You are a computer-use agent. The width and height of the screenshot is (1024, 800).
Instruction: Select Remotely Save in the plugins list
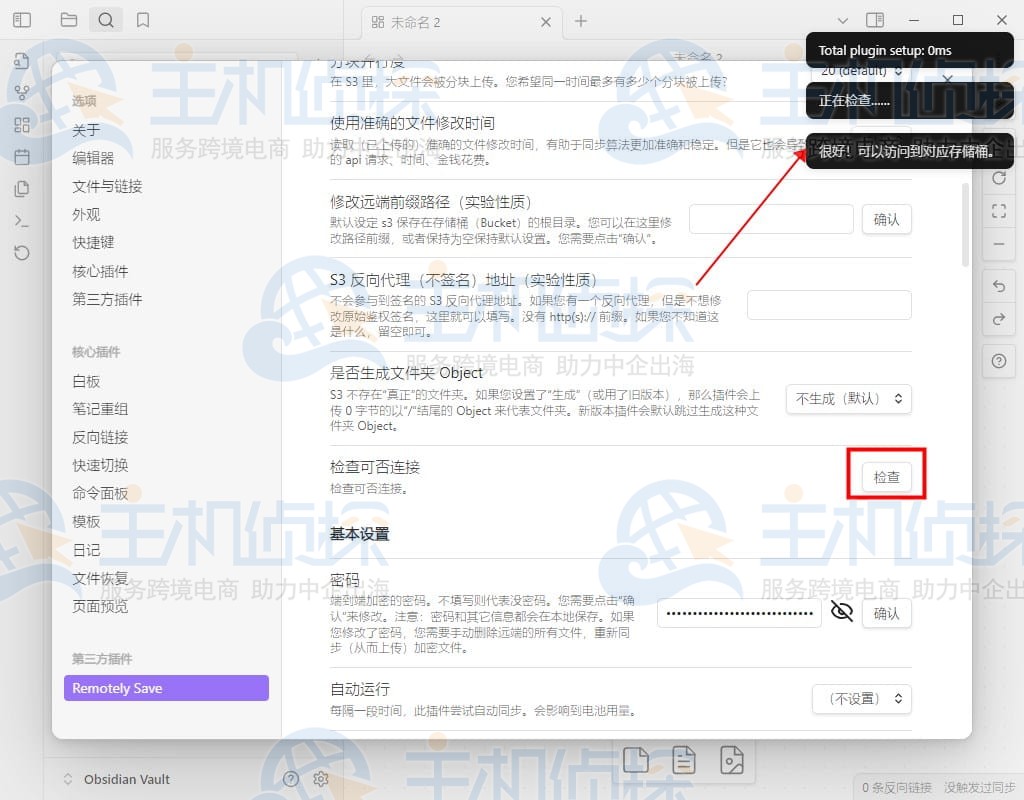pos(166,688)
